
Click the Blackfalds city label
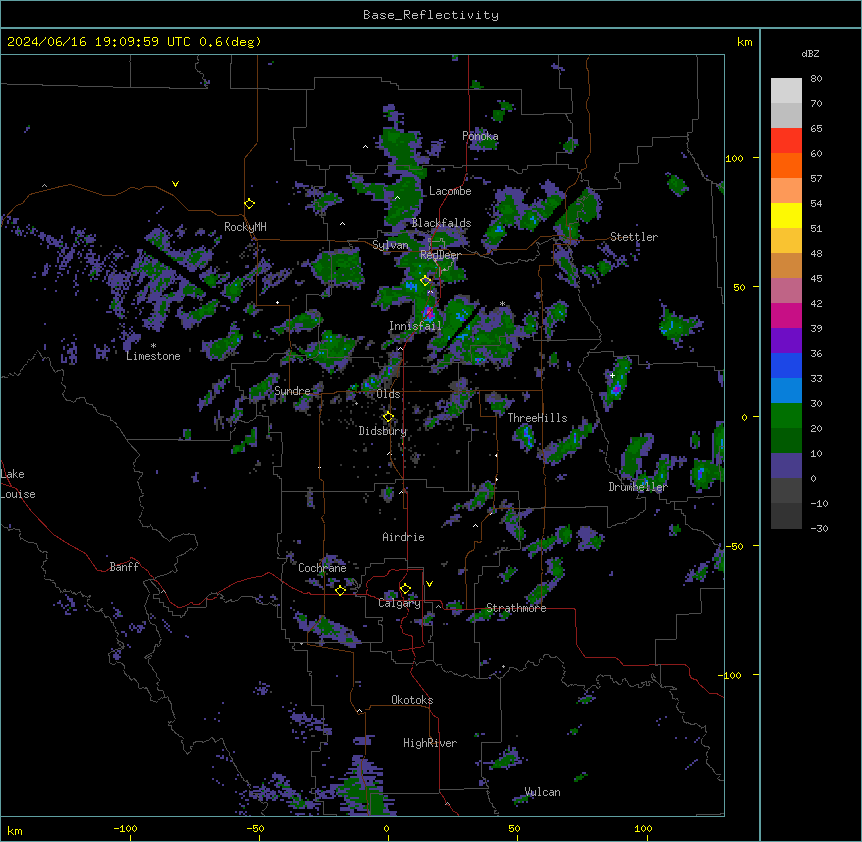pyautogui.click(x=441, y=223)
